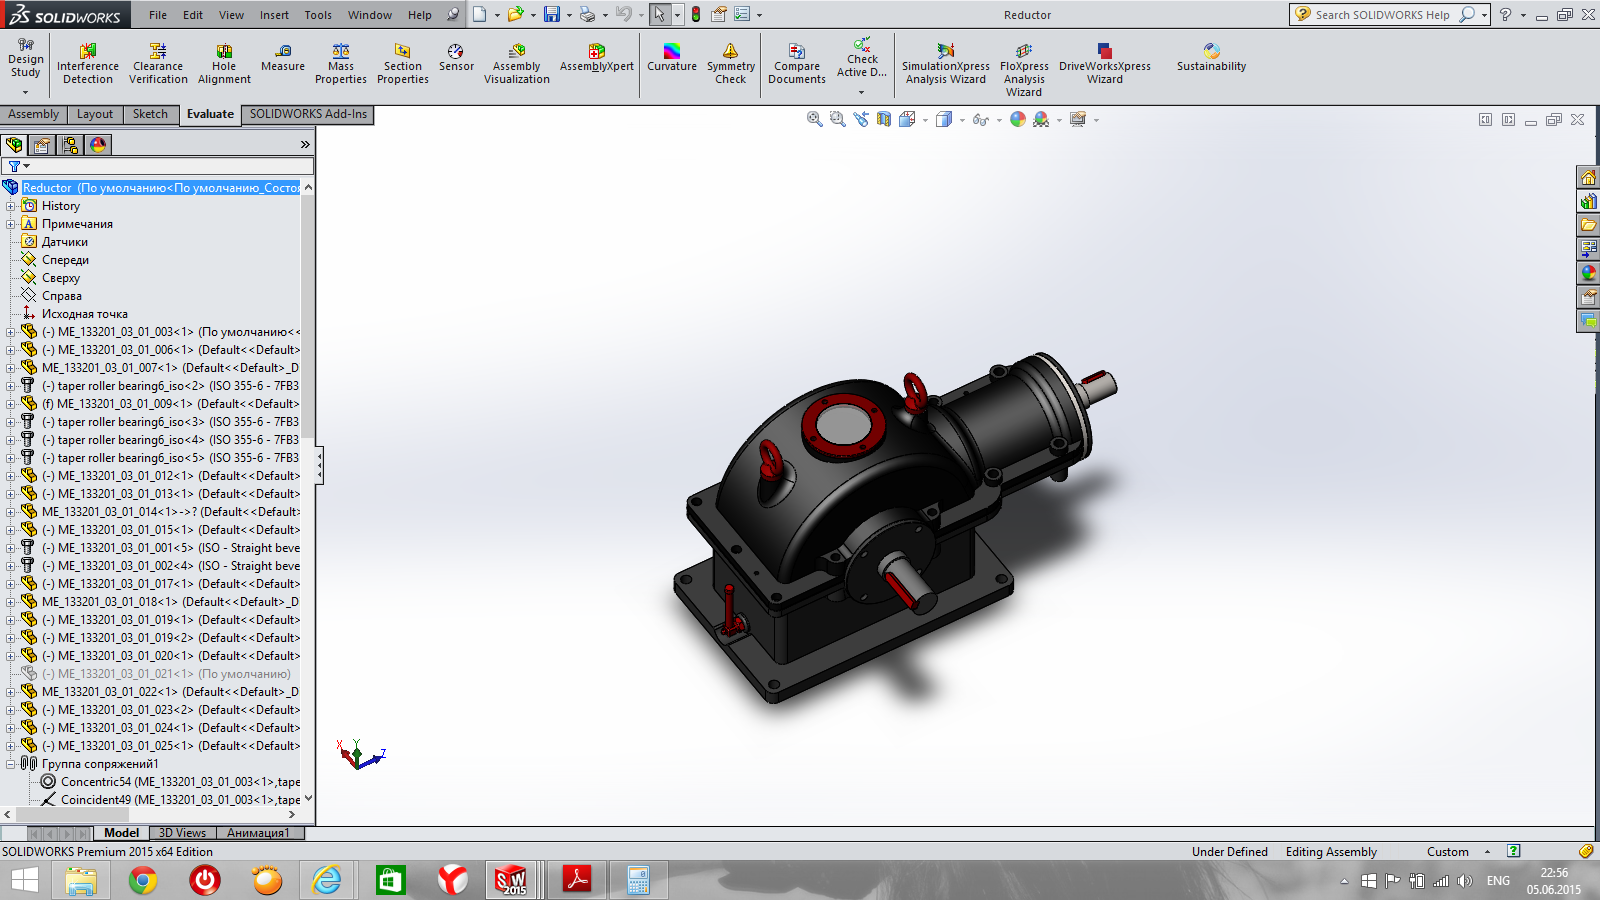Open the Insert menu
The width and height of the screenshot is (1600, 900).
coord(274,15)
